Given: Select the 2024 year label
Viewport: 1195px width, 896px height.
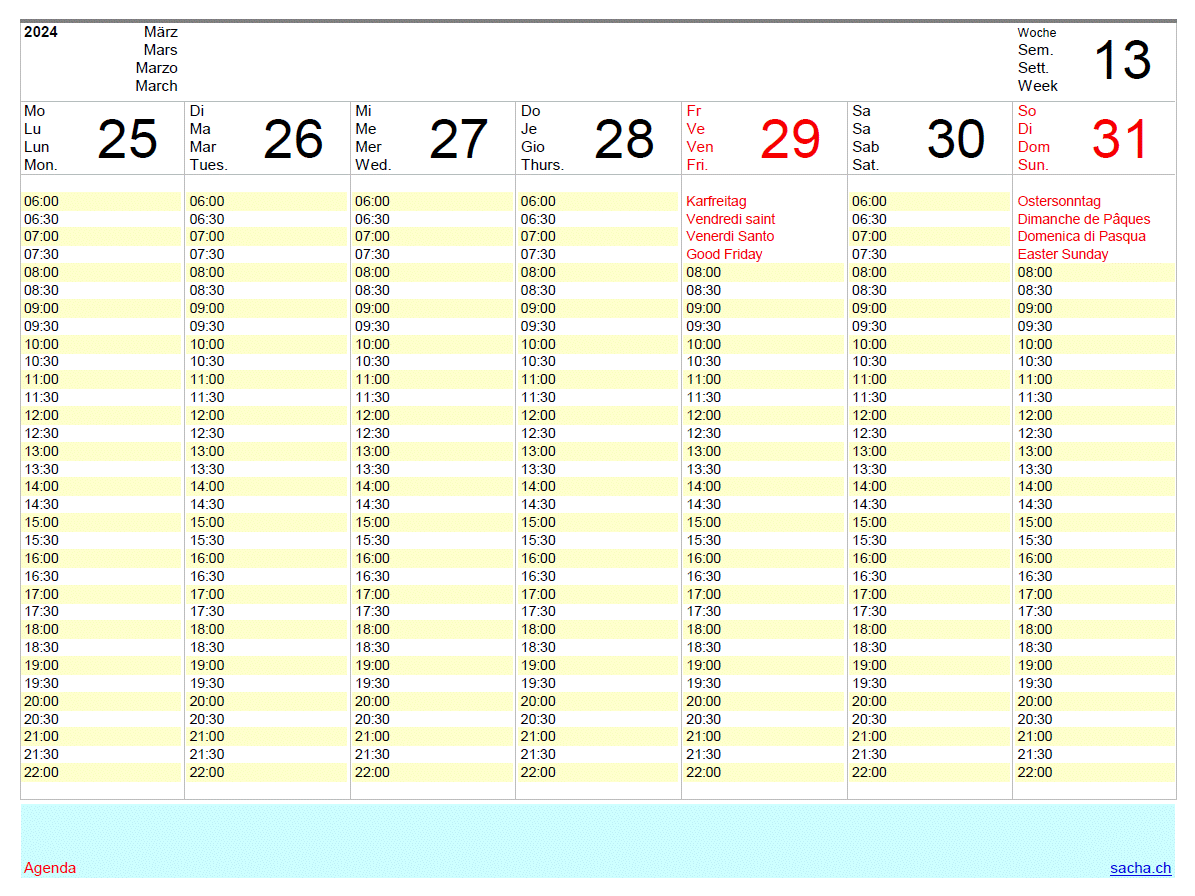Looking at the screenshot, I should [40, 32].
